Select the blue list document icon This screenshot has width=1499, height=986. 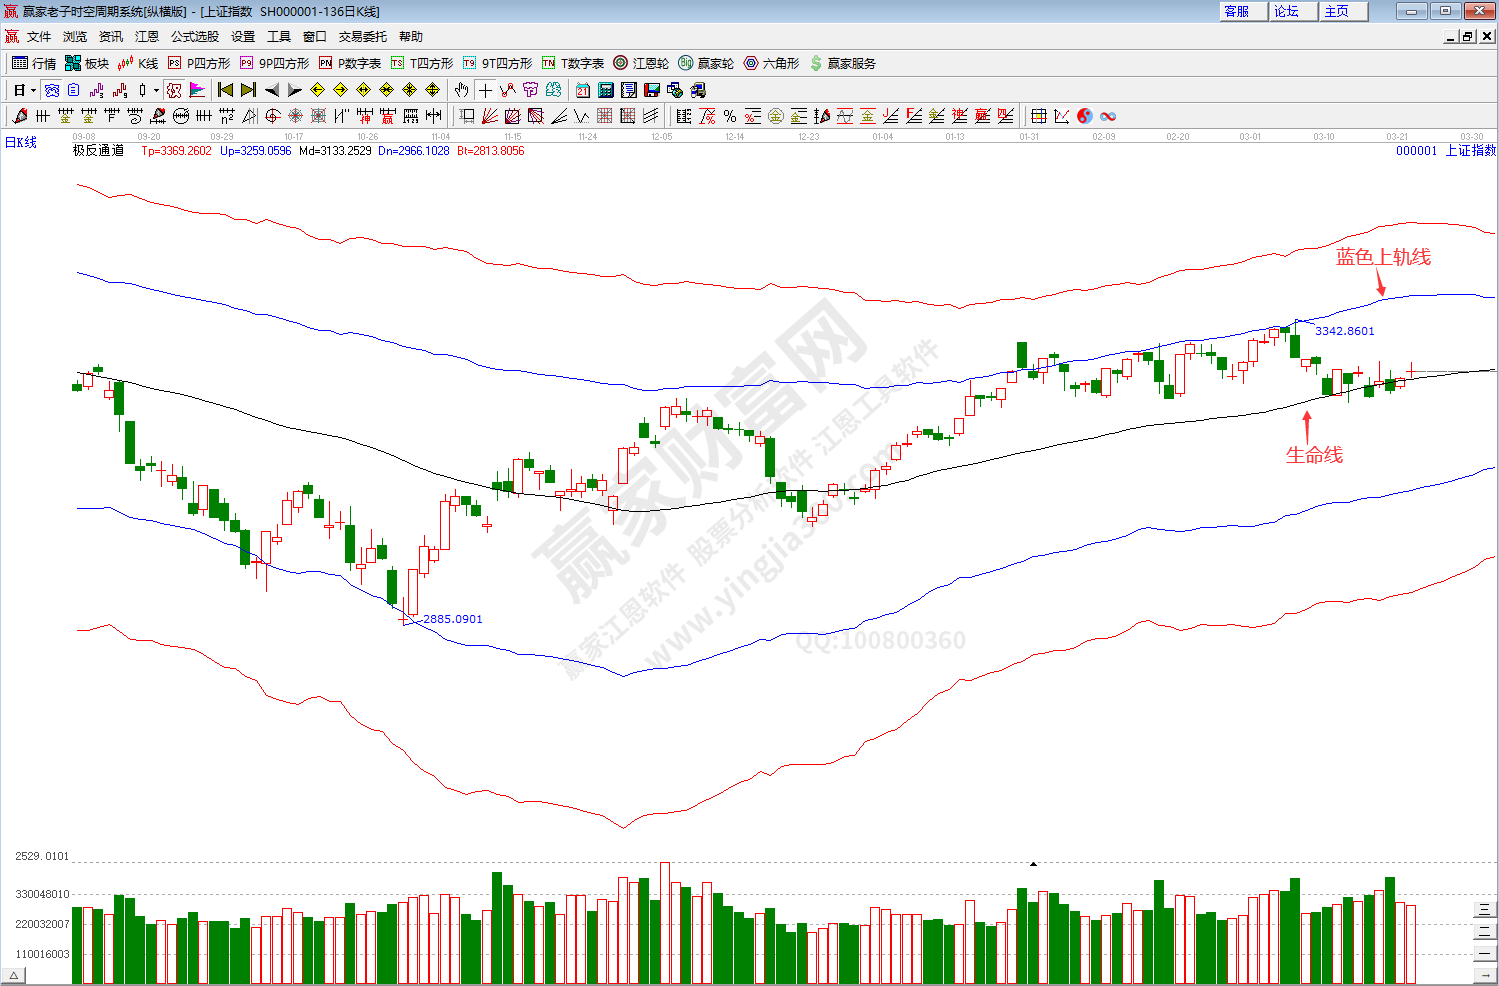point(74,90)
